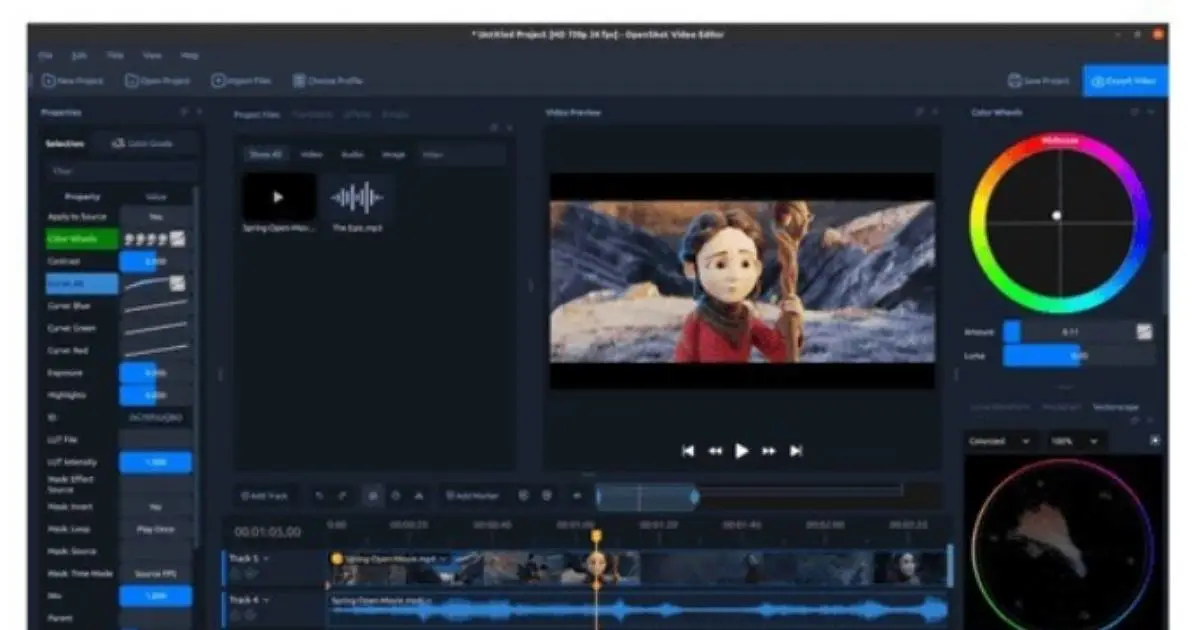Click the orange playhead marker on timeline

(x=596, y=536)
